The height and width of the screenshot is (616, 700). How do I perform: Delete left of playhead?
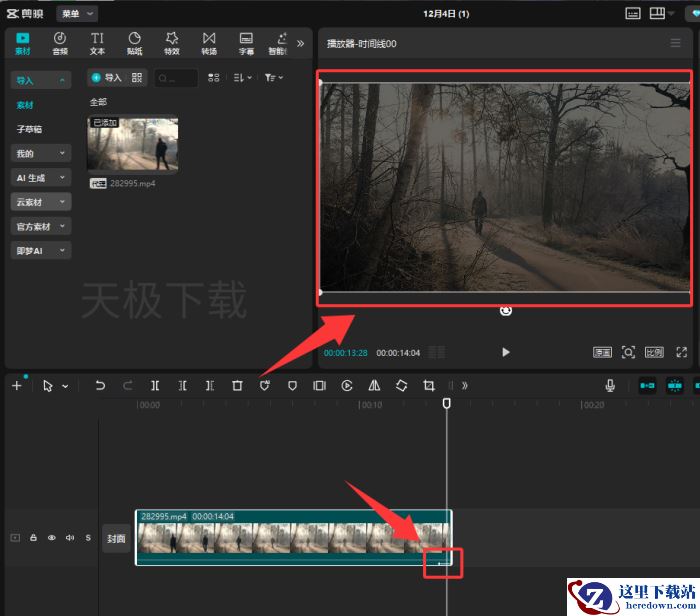(x=183, y=385)
